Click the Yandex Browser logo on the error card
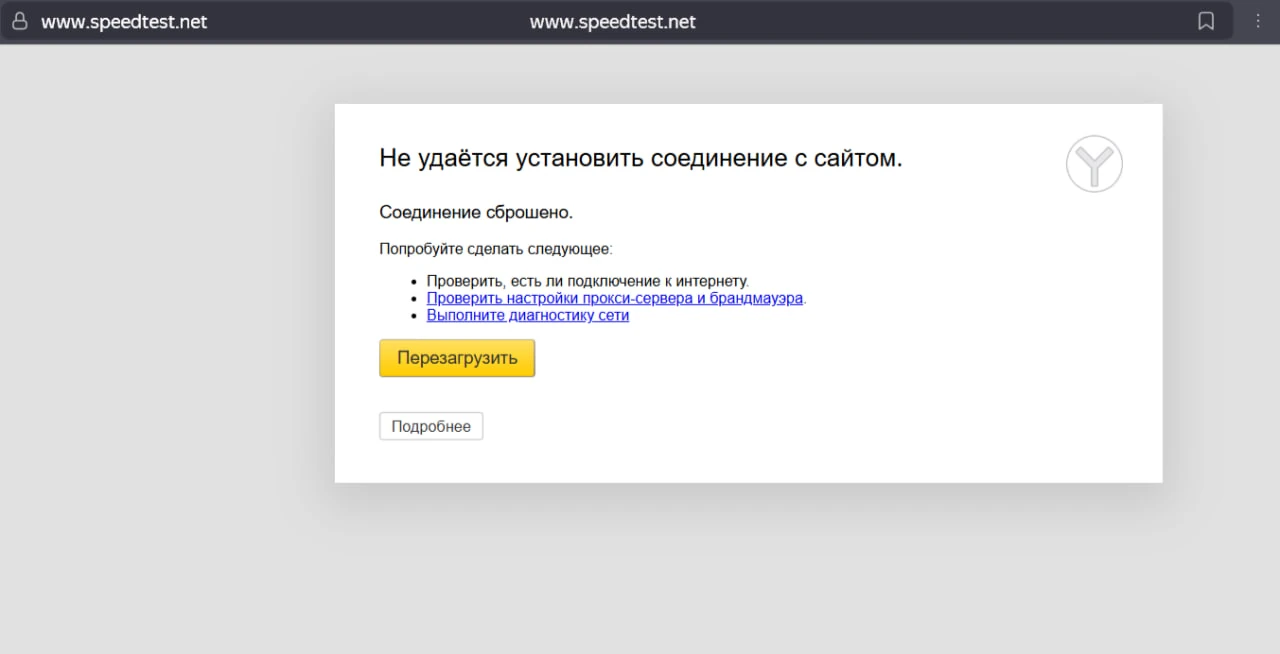1280x654 pixels. pos(1094,164)
